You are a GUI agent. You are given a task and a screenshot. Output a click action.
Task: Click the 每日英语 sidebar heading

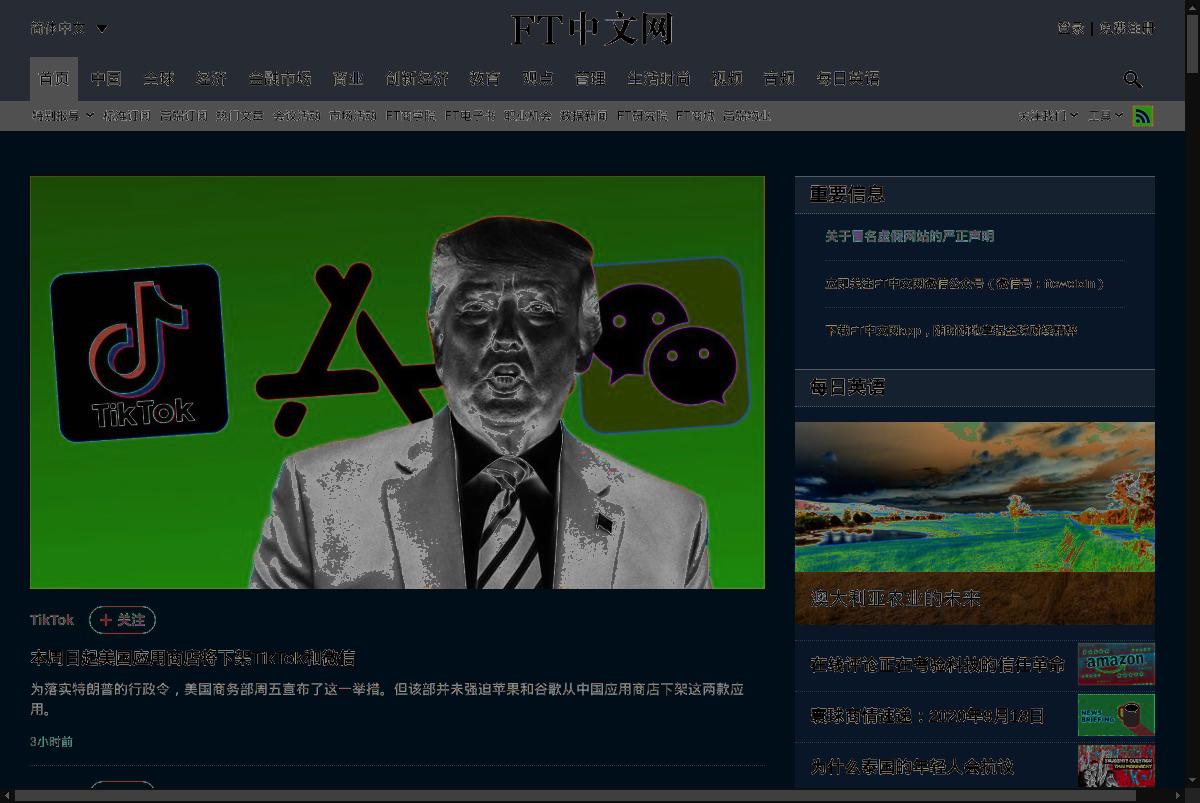coord(847,387)
